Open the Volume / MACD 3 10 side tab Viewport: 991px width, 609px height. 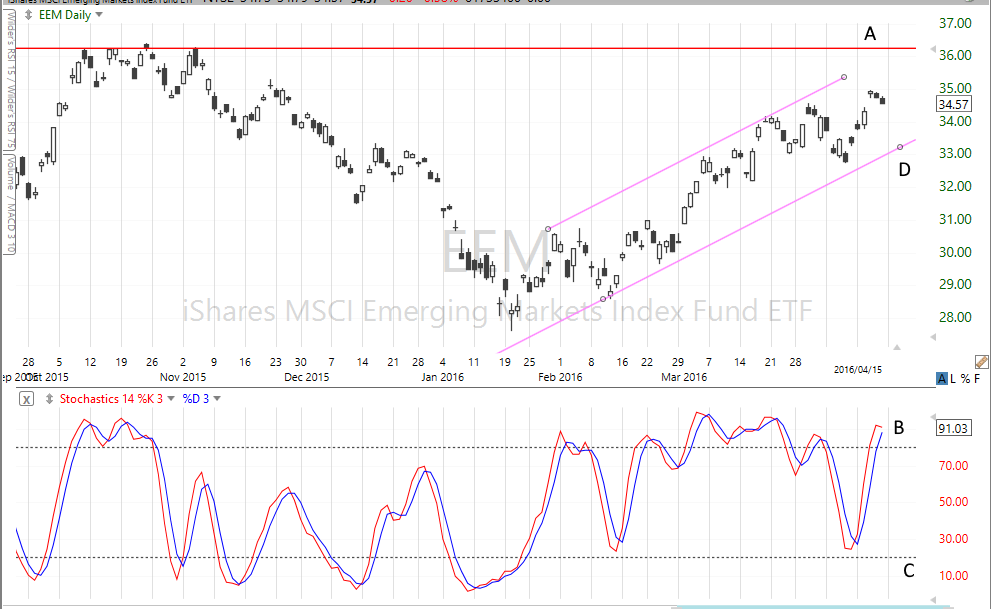pyautogui.click(x=9, y=203)
